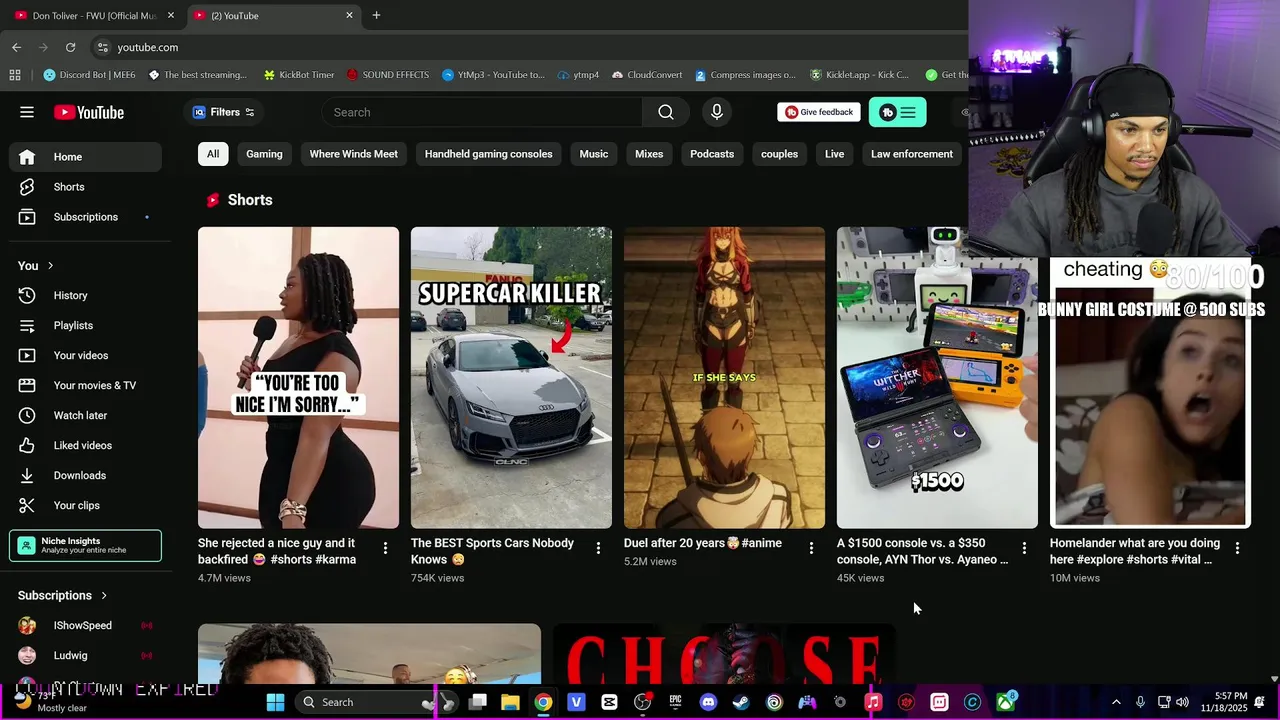Open the Chrome apps grid bookmark icon

15,75
